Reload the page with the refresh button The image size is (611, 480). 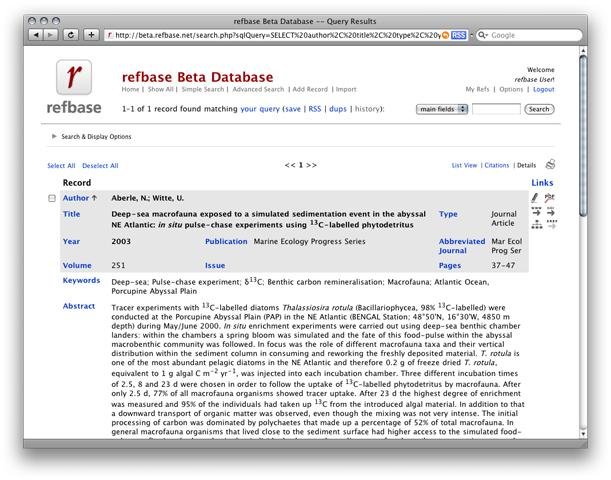coord(71,34)
